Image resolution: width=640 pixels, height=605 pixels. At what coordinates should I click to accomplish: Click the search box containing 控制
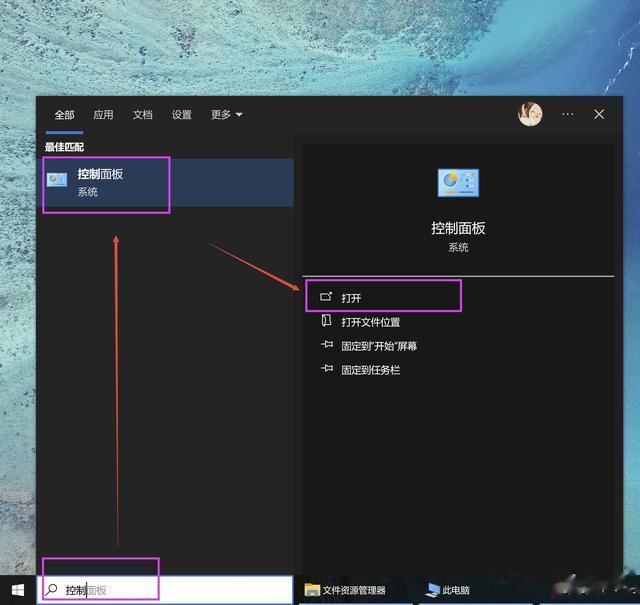165,590
